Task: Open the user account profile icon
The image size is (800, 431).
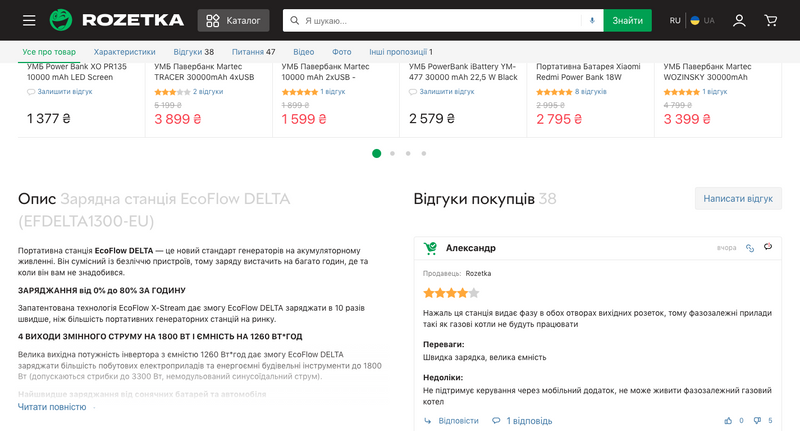Action: click(739, 20)
